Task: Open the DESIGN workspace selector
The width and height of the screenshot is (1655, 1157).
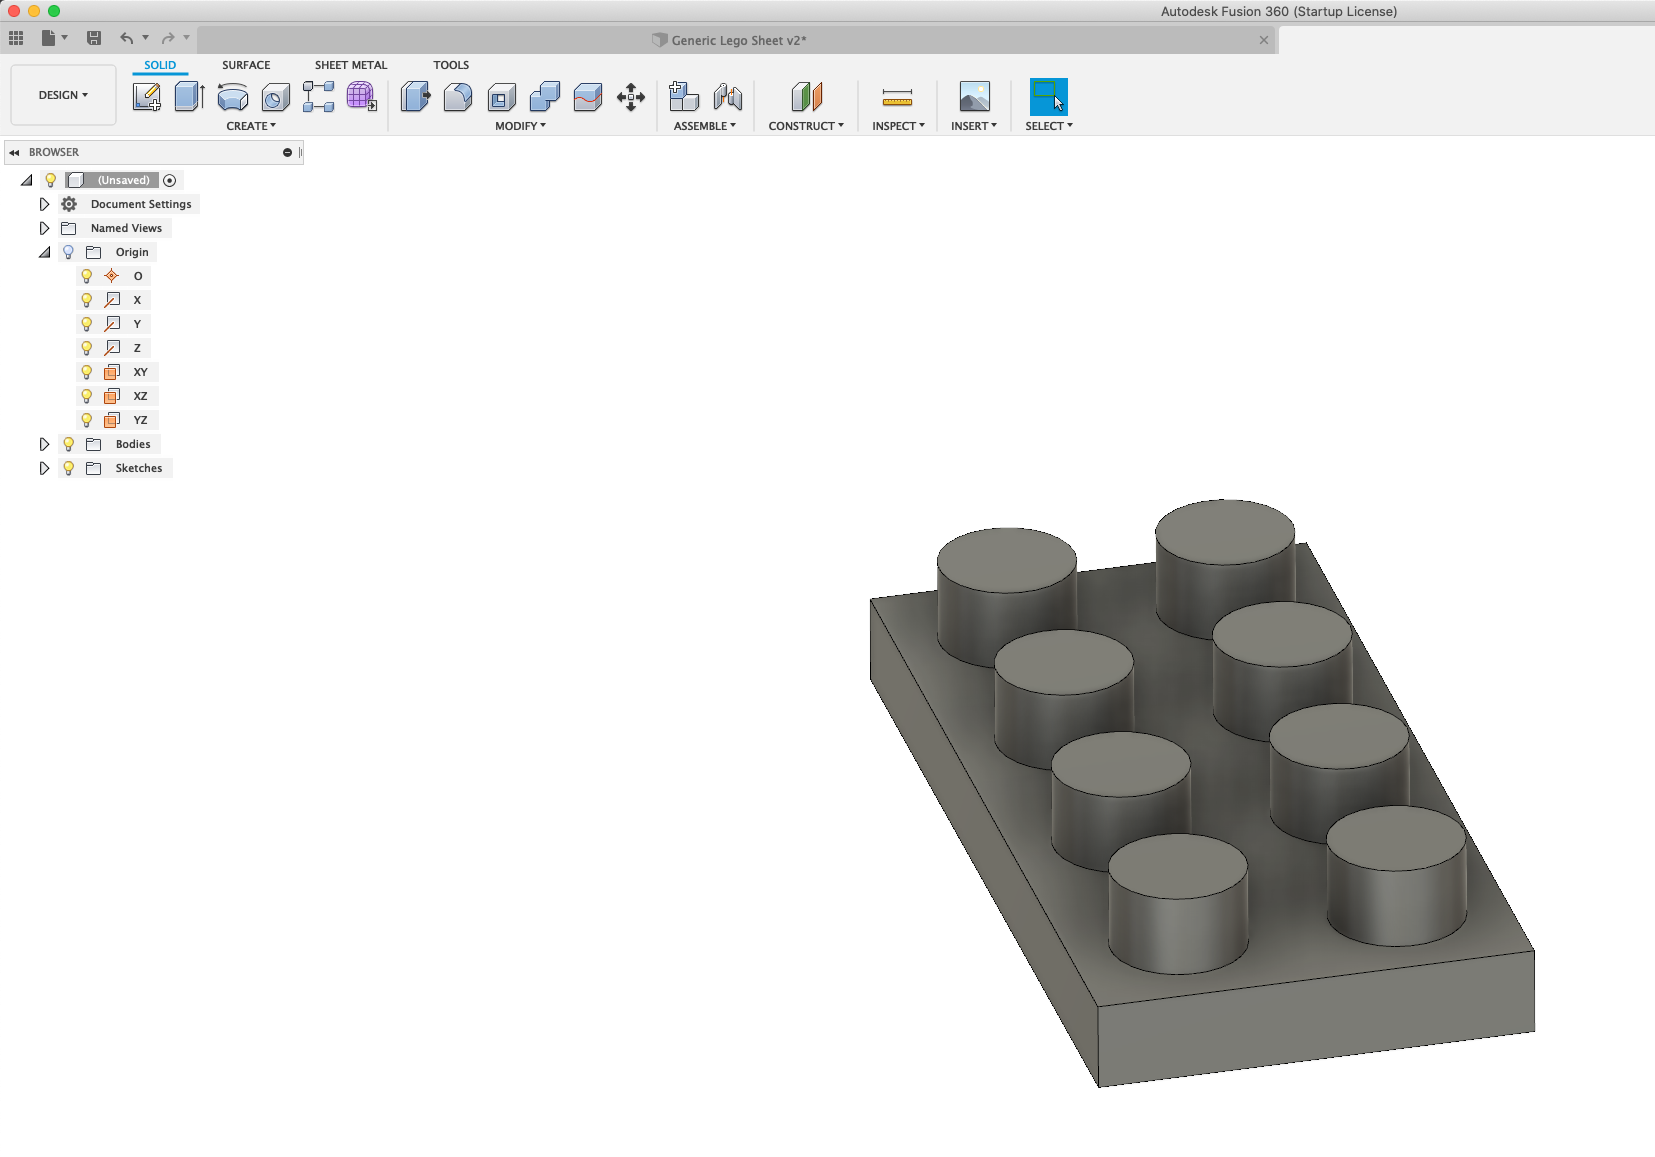Action: coord(63,94)
